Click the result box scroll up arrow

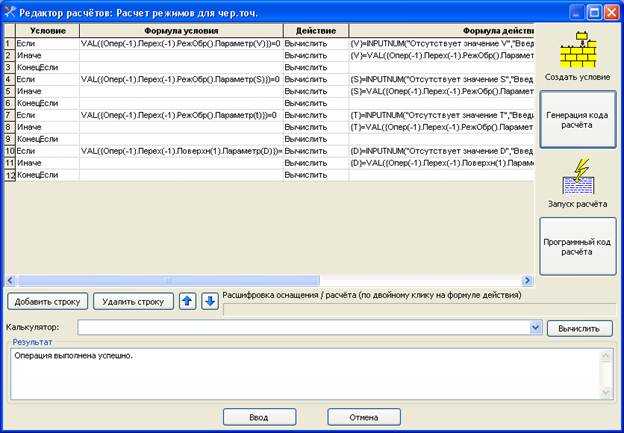[606, 356]
